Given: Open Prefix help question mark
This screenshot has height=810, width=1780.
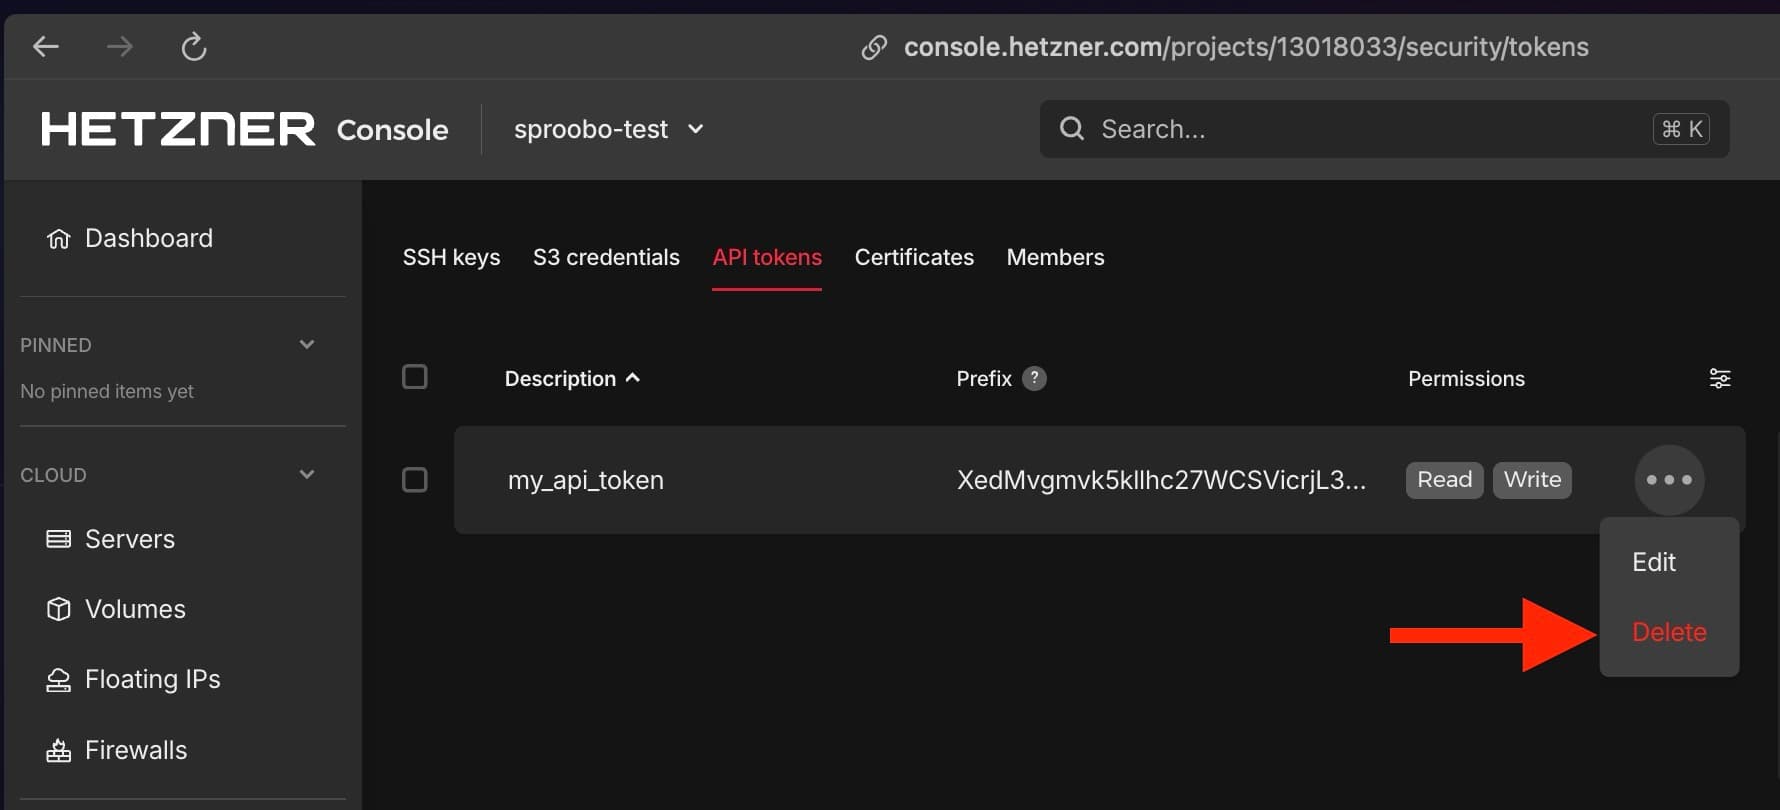Looking at the screenshot, I should 1034,378.
